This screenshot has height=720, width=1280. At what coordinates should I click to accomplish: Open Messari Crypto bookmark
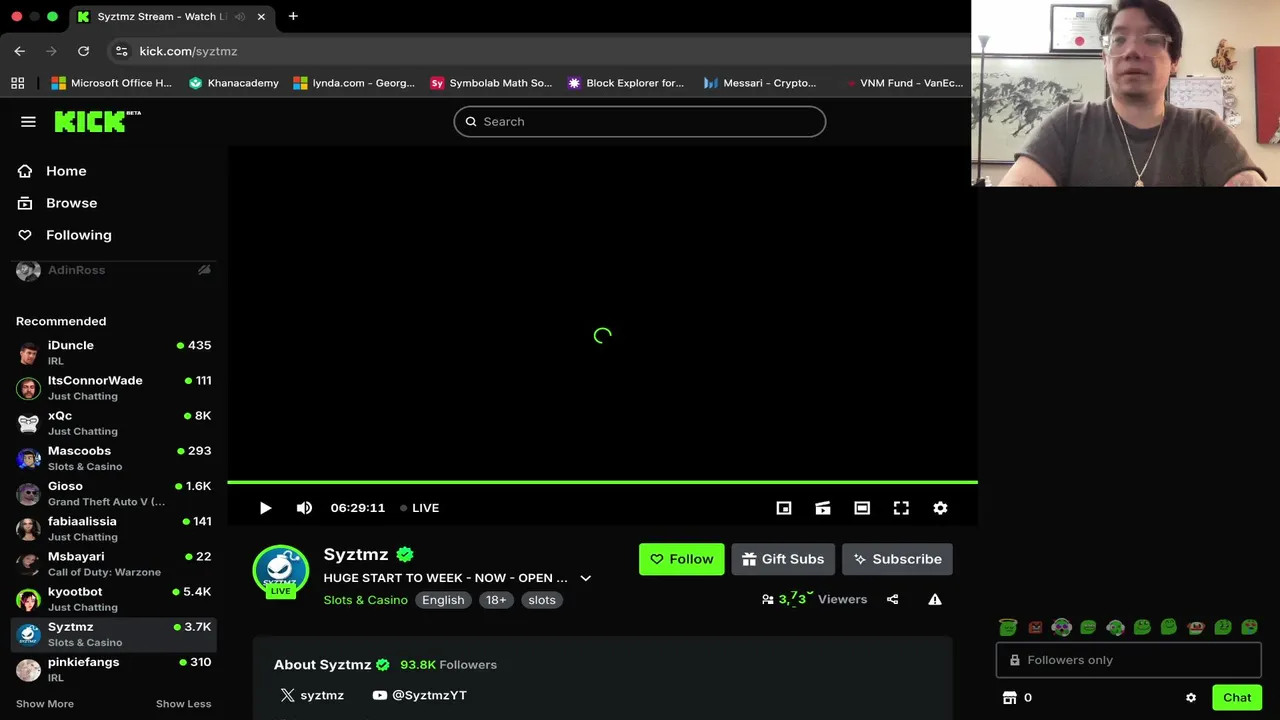click(x=760, y=83)
